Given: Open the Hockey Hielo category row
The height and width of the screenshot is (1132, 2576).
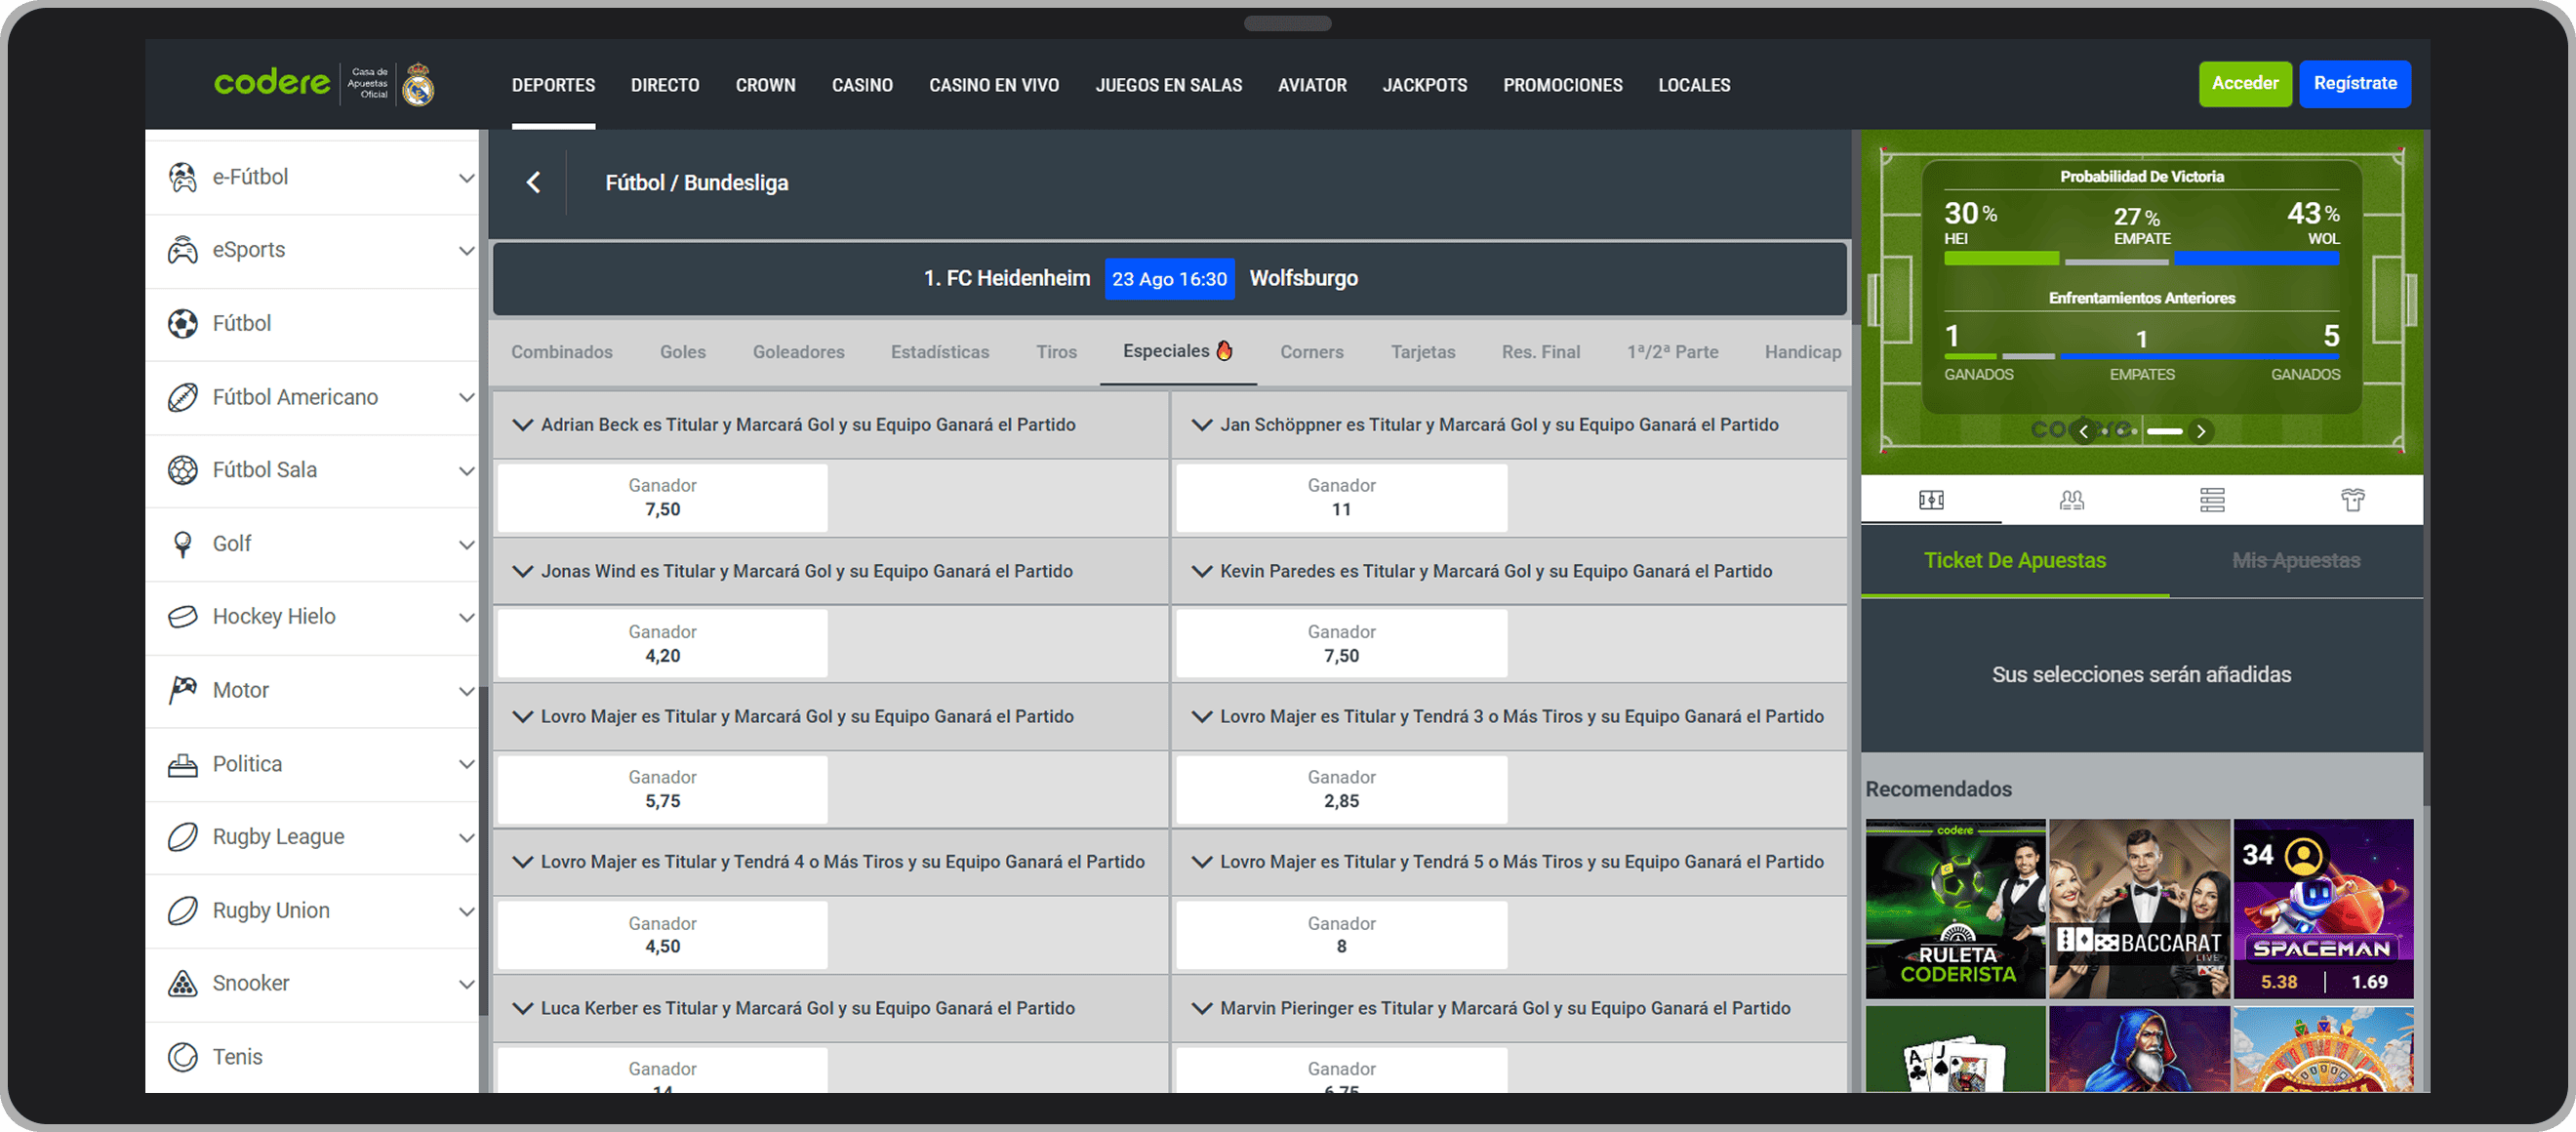Looking at the screenshot, I should click(312, 617).
